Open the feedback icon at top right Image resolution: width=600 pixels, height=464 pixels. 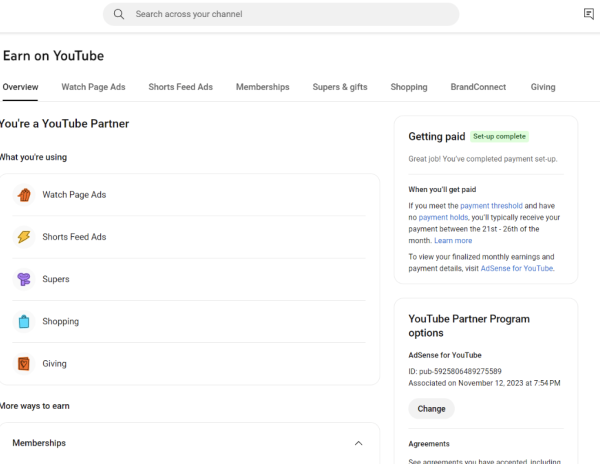click(589, 14)
